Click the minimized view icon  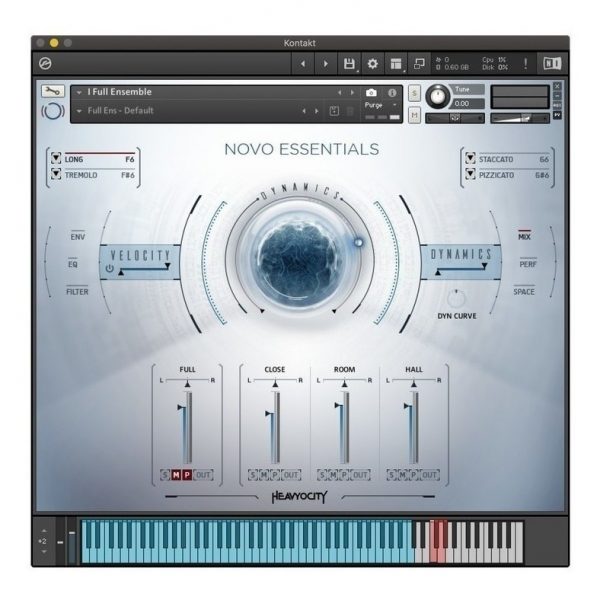(419, 64)
